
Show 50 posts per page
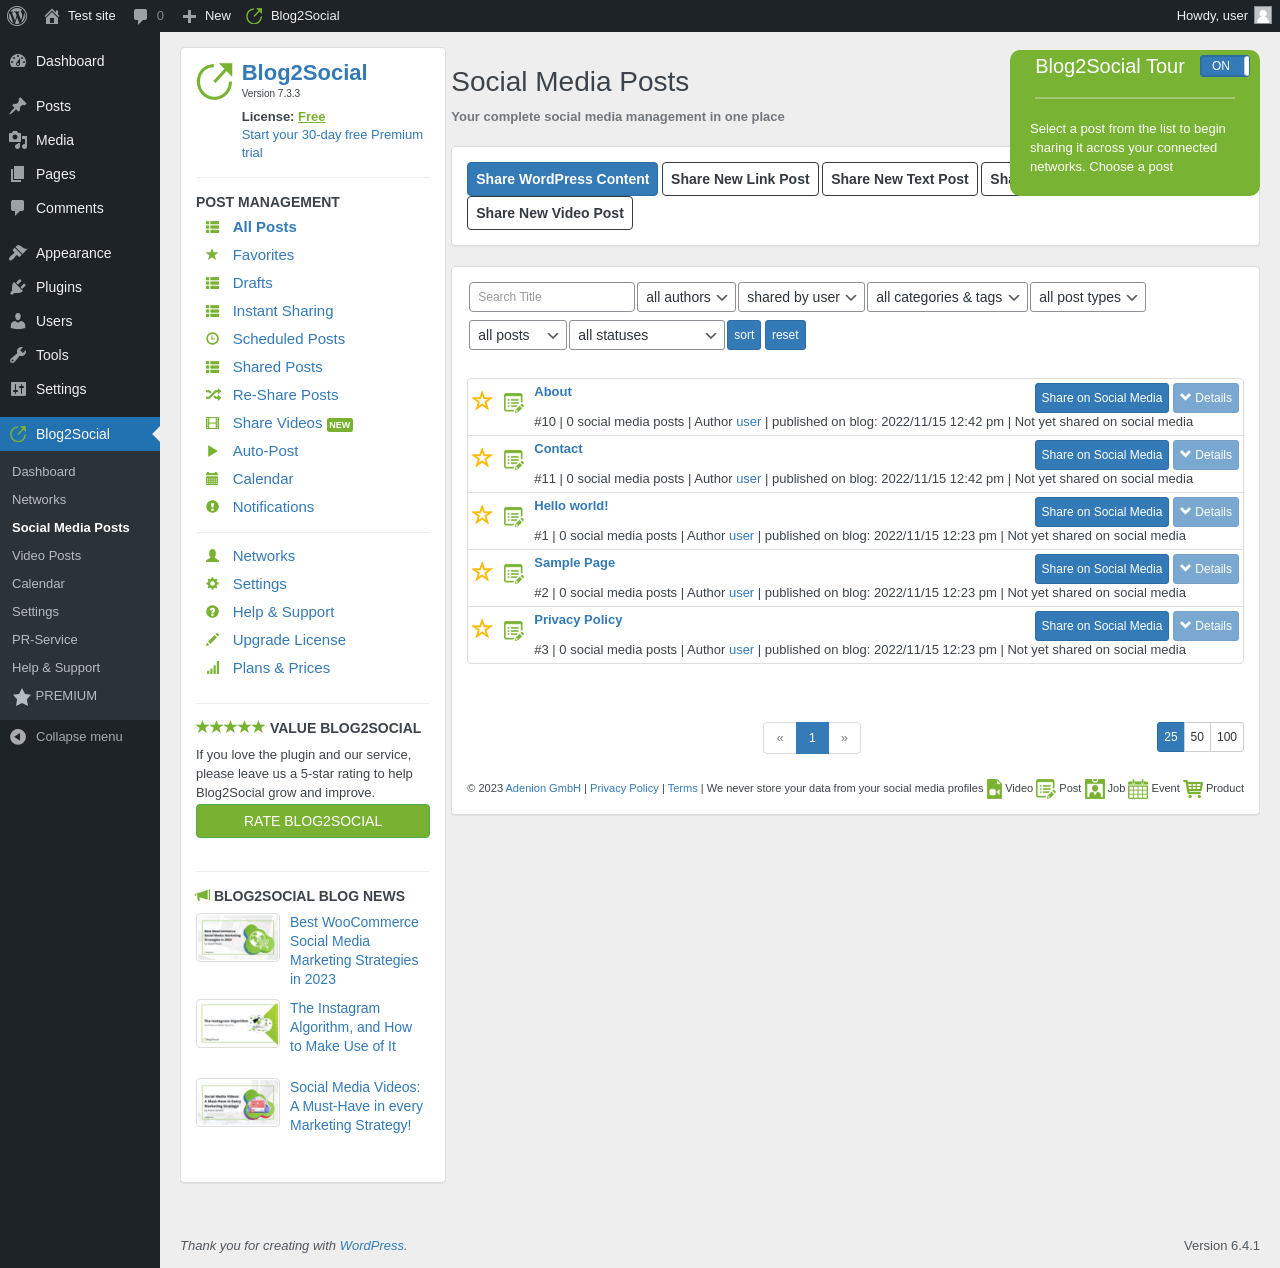click(x=1197, y=737)
